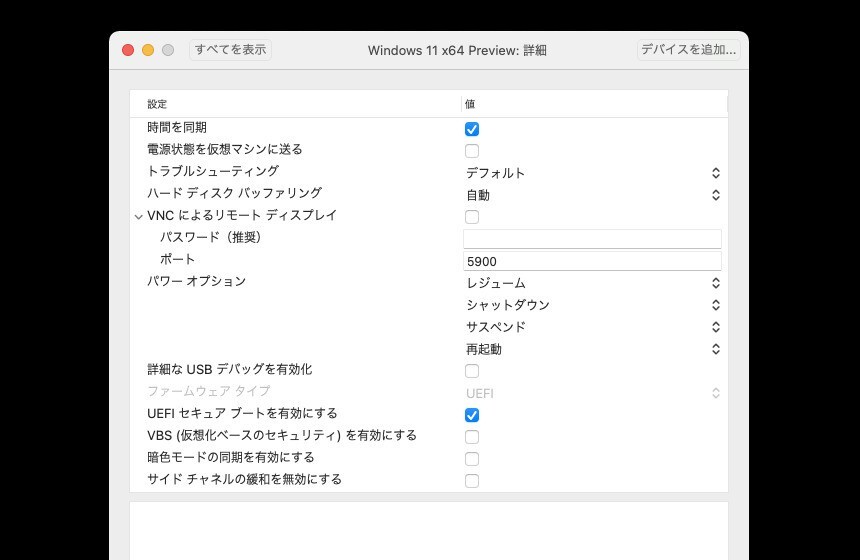Open the サスペンド power option dropdown

tap(592, 327)
